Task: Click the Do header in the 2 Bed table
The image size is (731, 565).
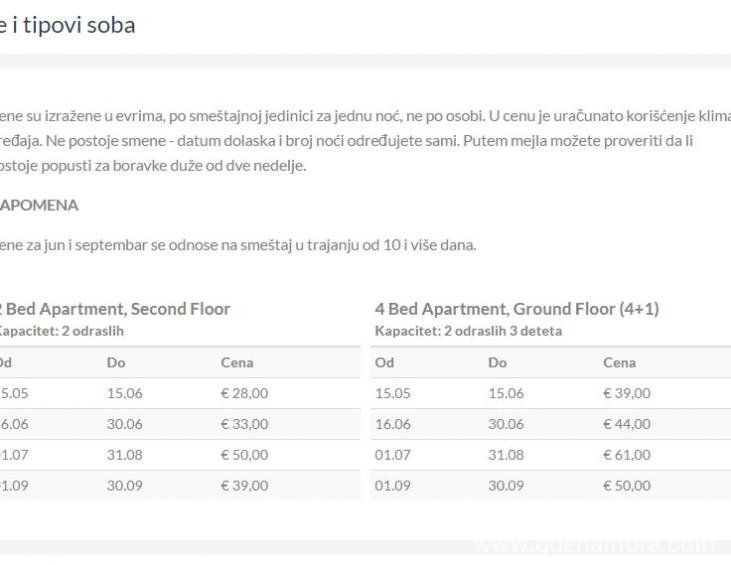Action: pos(116,363)
